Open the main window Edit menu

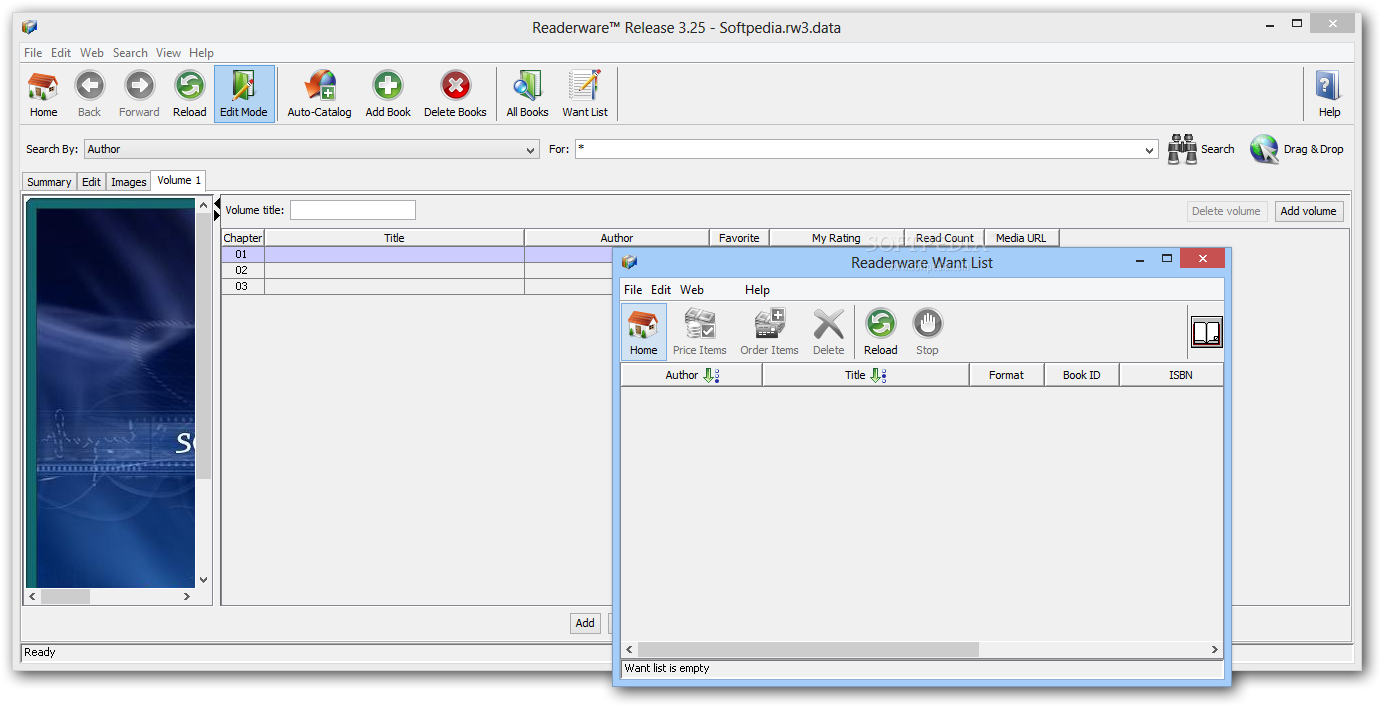(x=61, y=53)
